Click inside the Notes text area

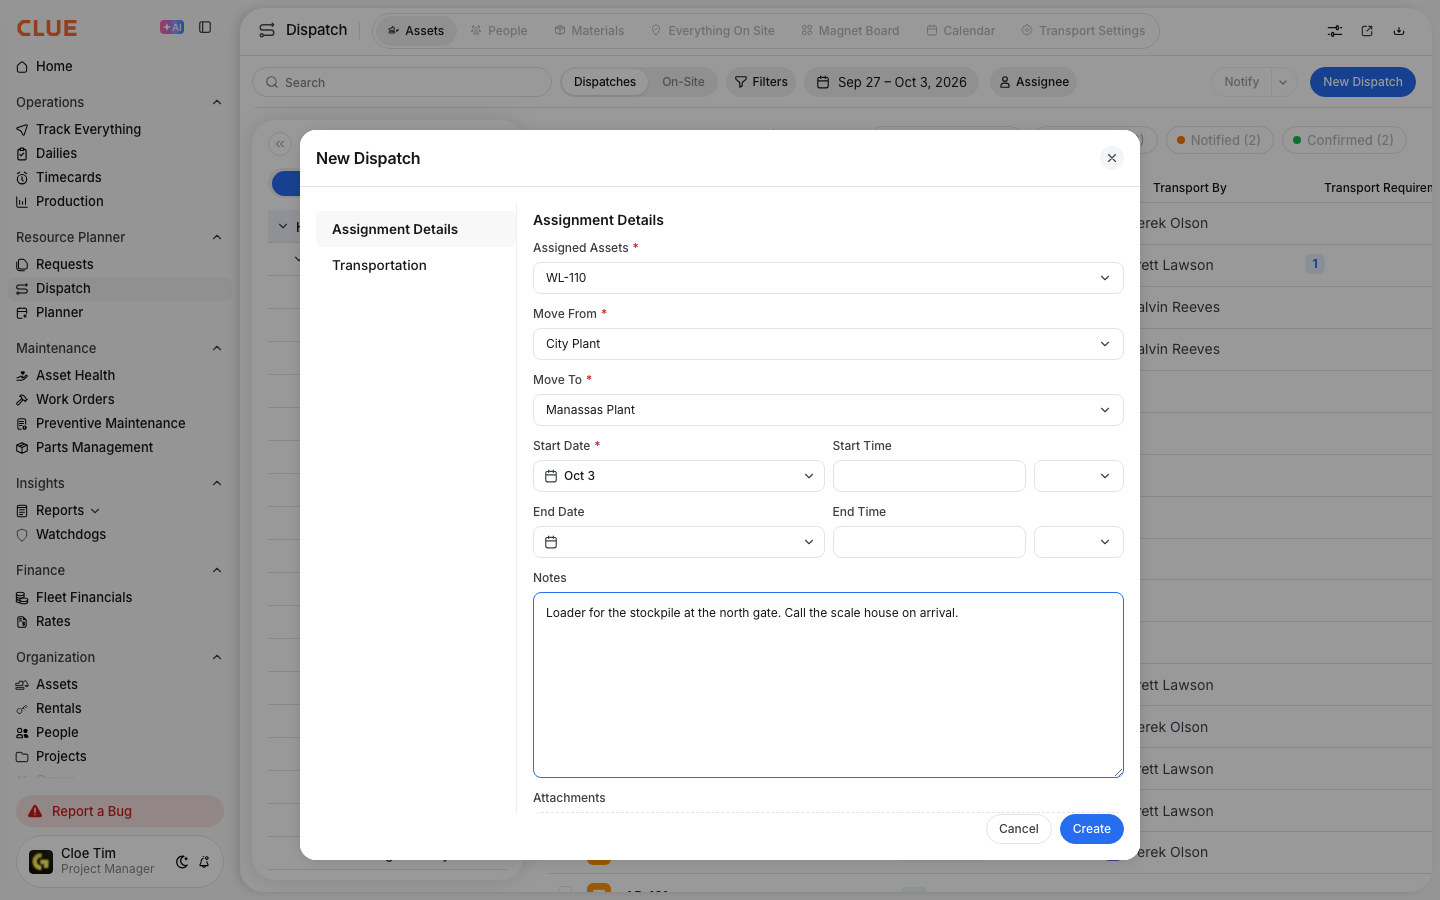click(x=828, y=685)
